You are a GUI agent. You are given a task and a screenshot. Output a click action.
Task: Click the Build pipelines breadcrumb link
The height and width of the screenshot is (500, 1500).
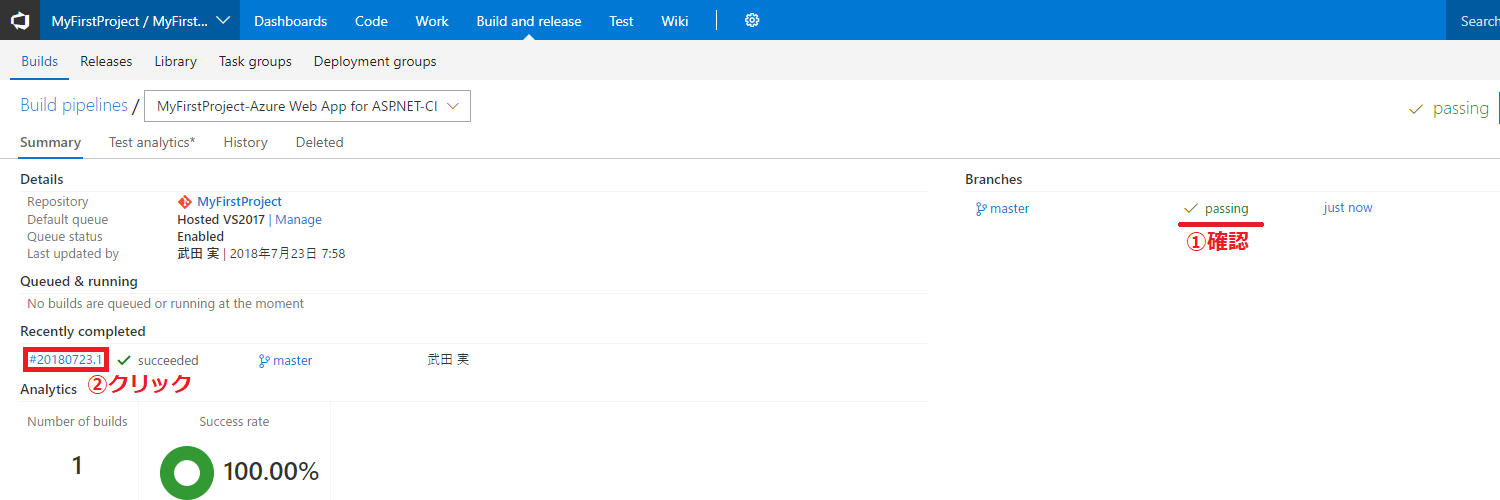(74, 105)
